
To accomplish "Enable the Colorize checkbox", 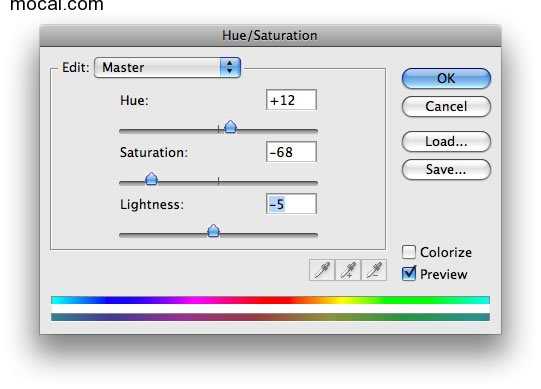I will [409, 252].
